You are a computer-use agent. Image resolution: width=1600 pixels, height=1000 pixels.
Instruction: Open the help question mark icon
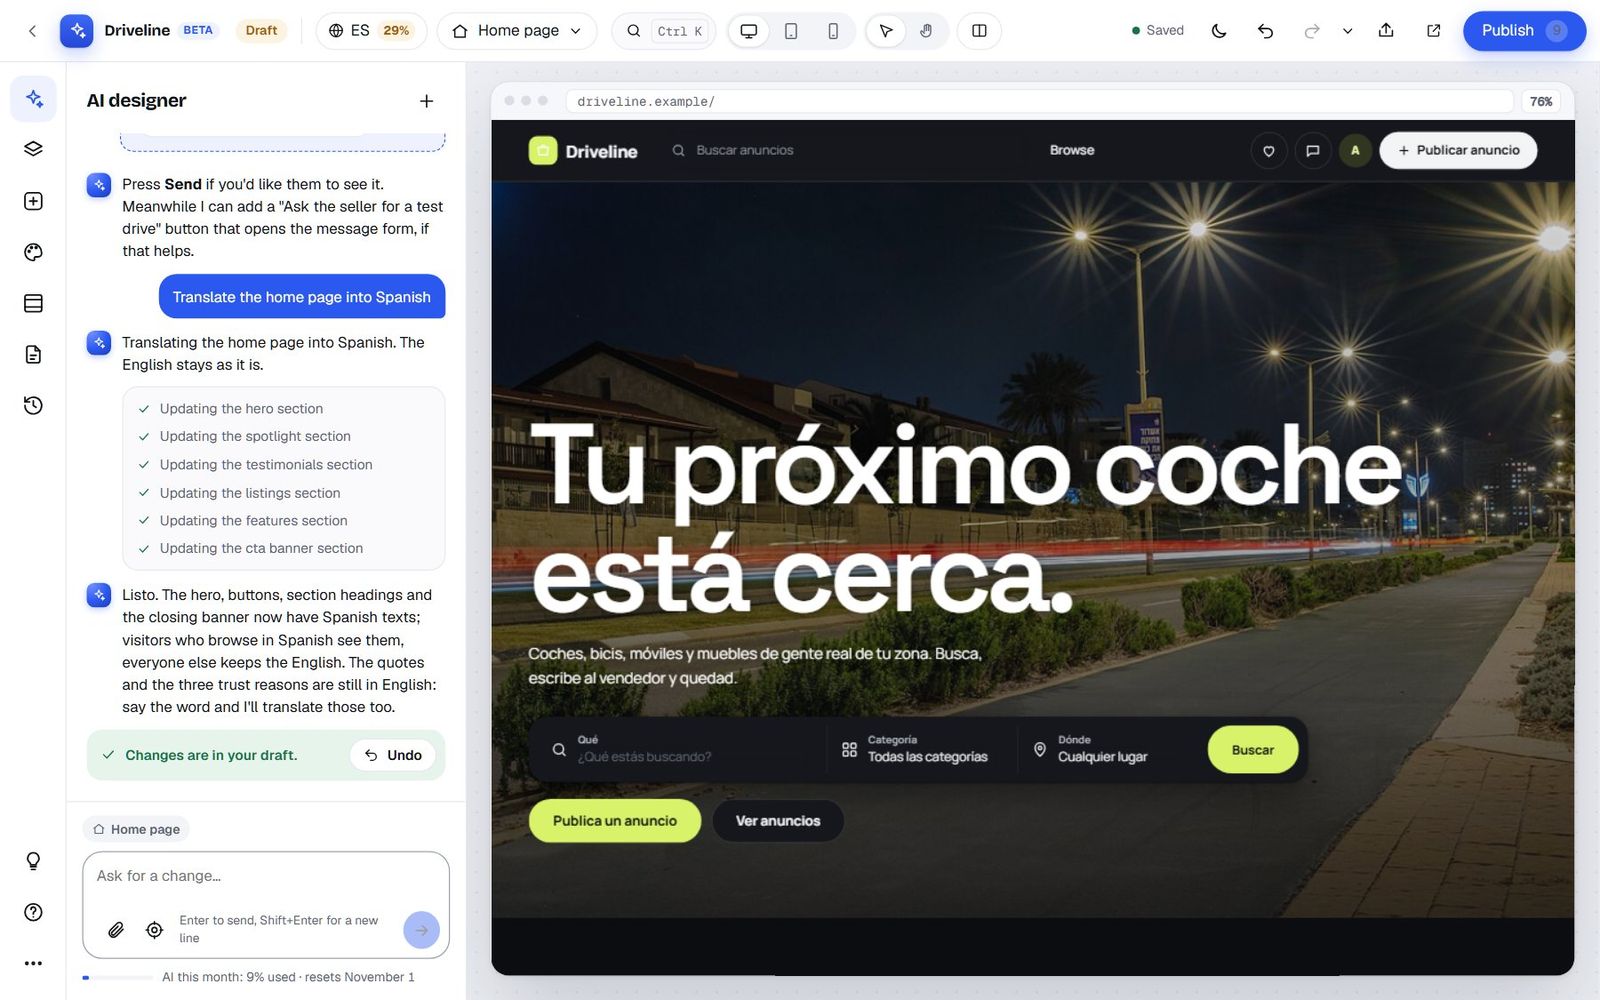(33, 912)
